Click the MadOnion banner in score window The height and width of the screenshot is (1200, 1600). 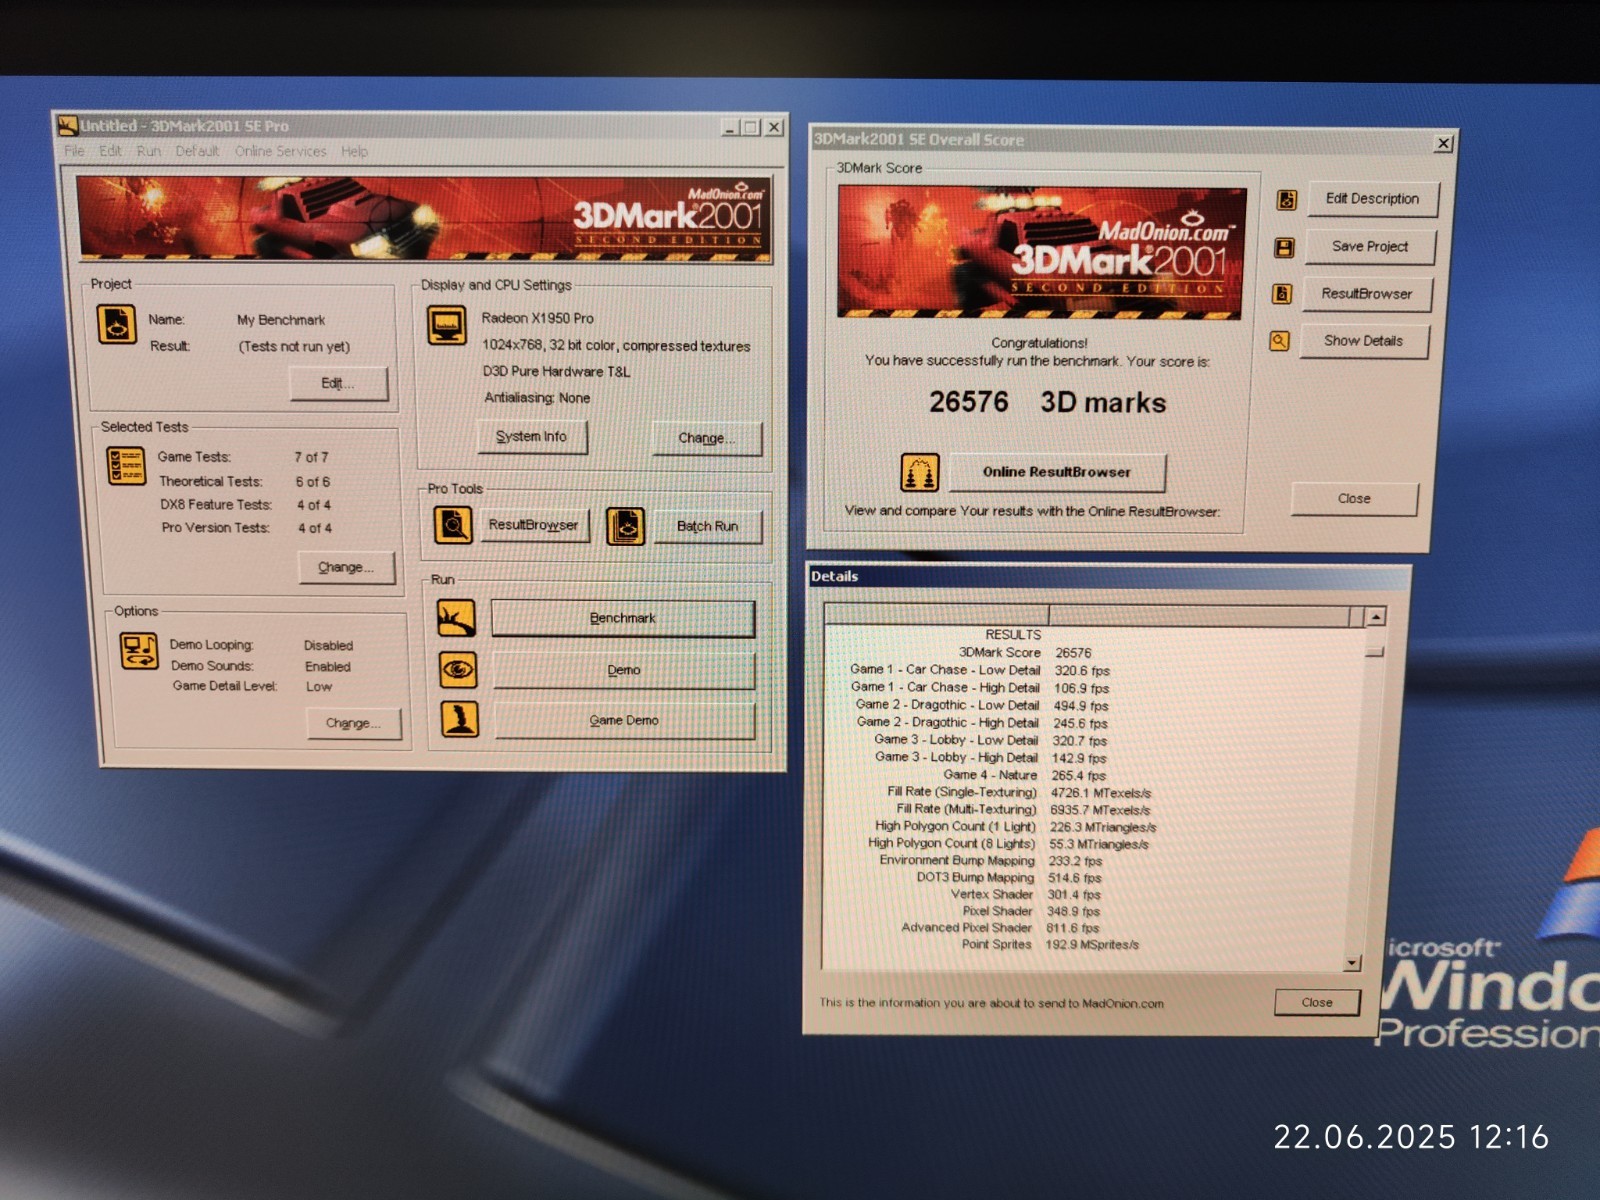click(x=1041, y=253)
